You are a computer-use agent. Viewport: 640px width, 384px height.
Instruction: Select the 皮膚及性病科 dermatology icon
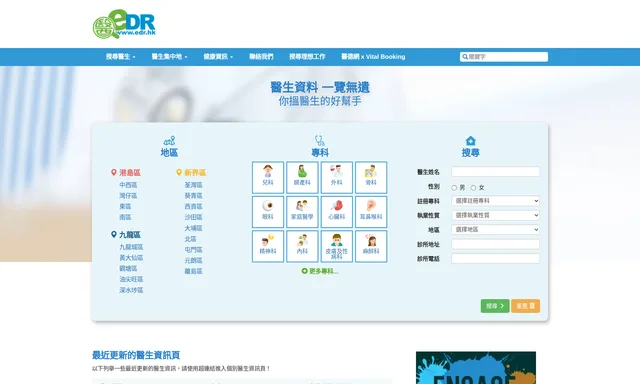pos(337,246)
